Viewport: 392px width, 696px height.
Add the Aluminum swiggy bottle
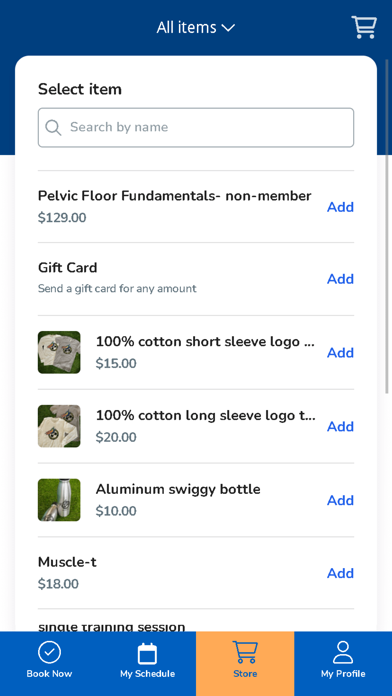click(341, 500)
